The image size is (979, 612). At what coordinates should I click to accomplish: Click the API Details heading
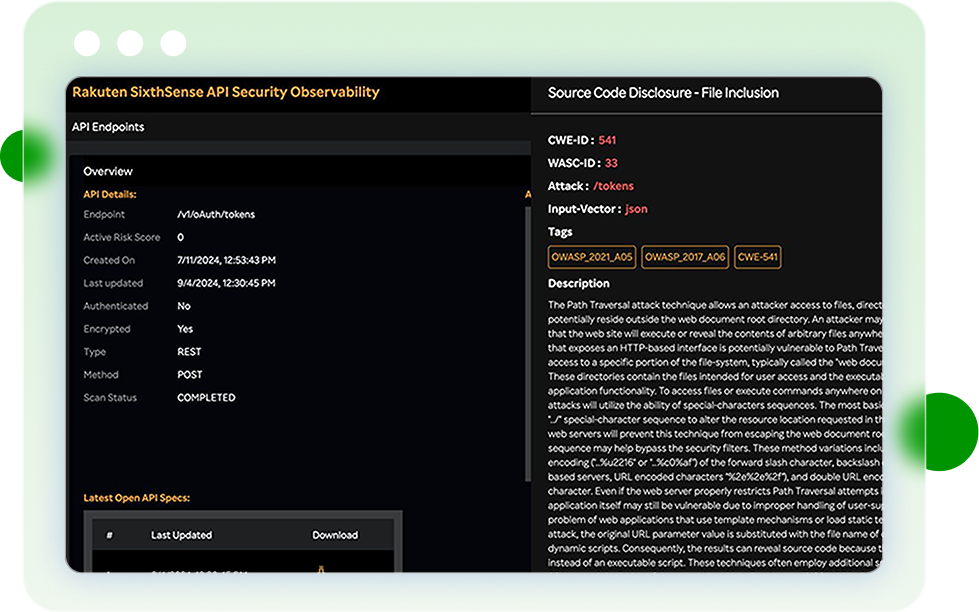[x=110, y=194]
